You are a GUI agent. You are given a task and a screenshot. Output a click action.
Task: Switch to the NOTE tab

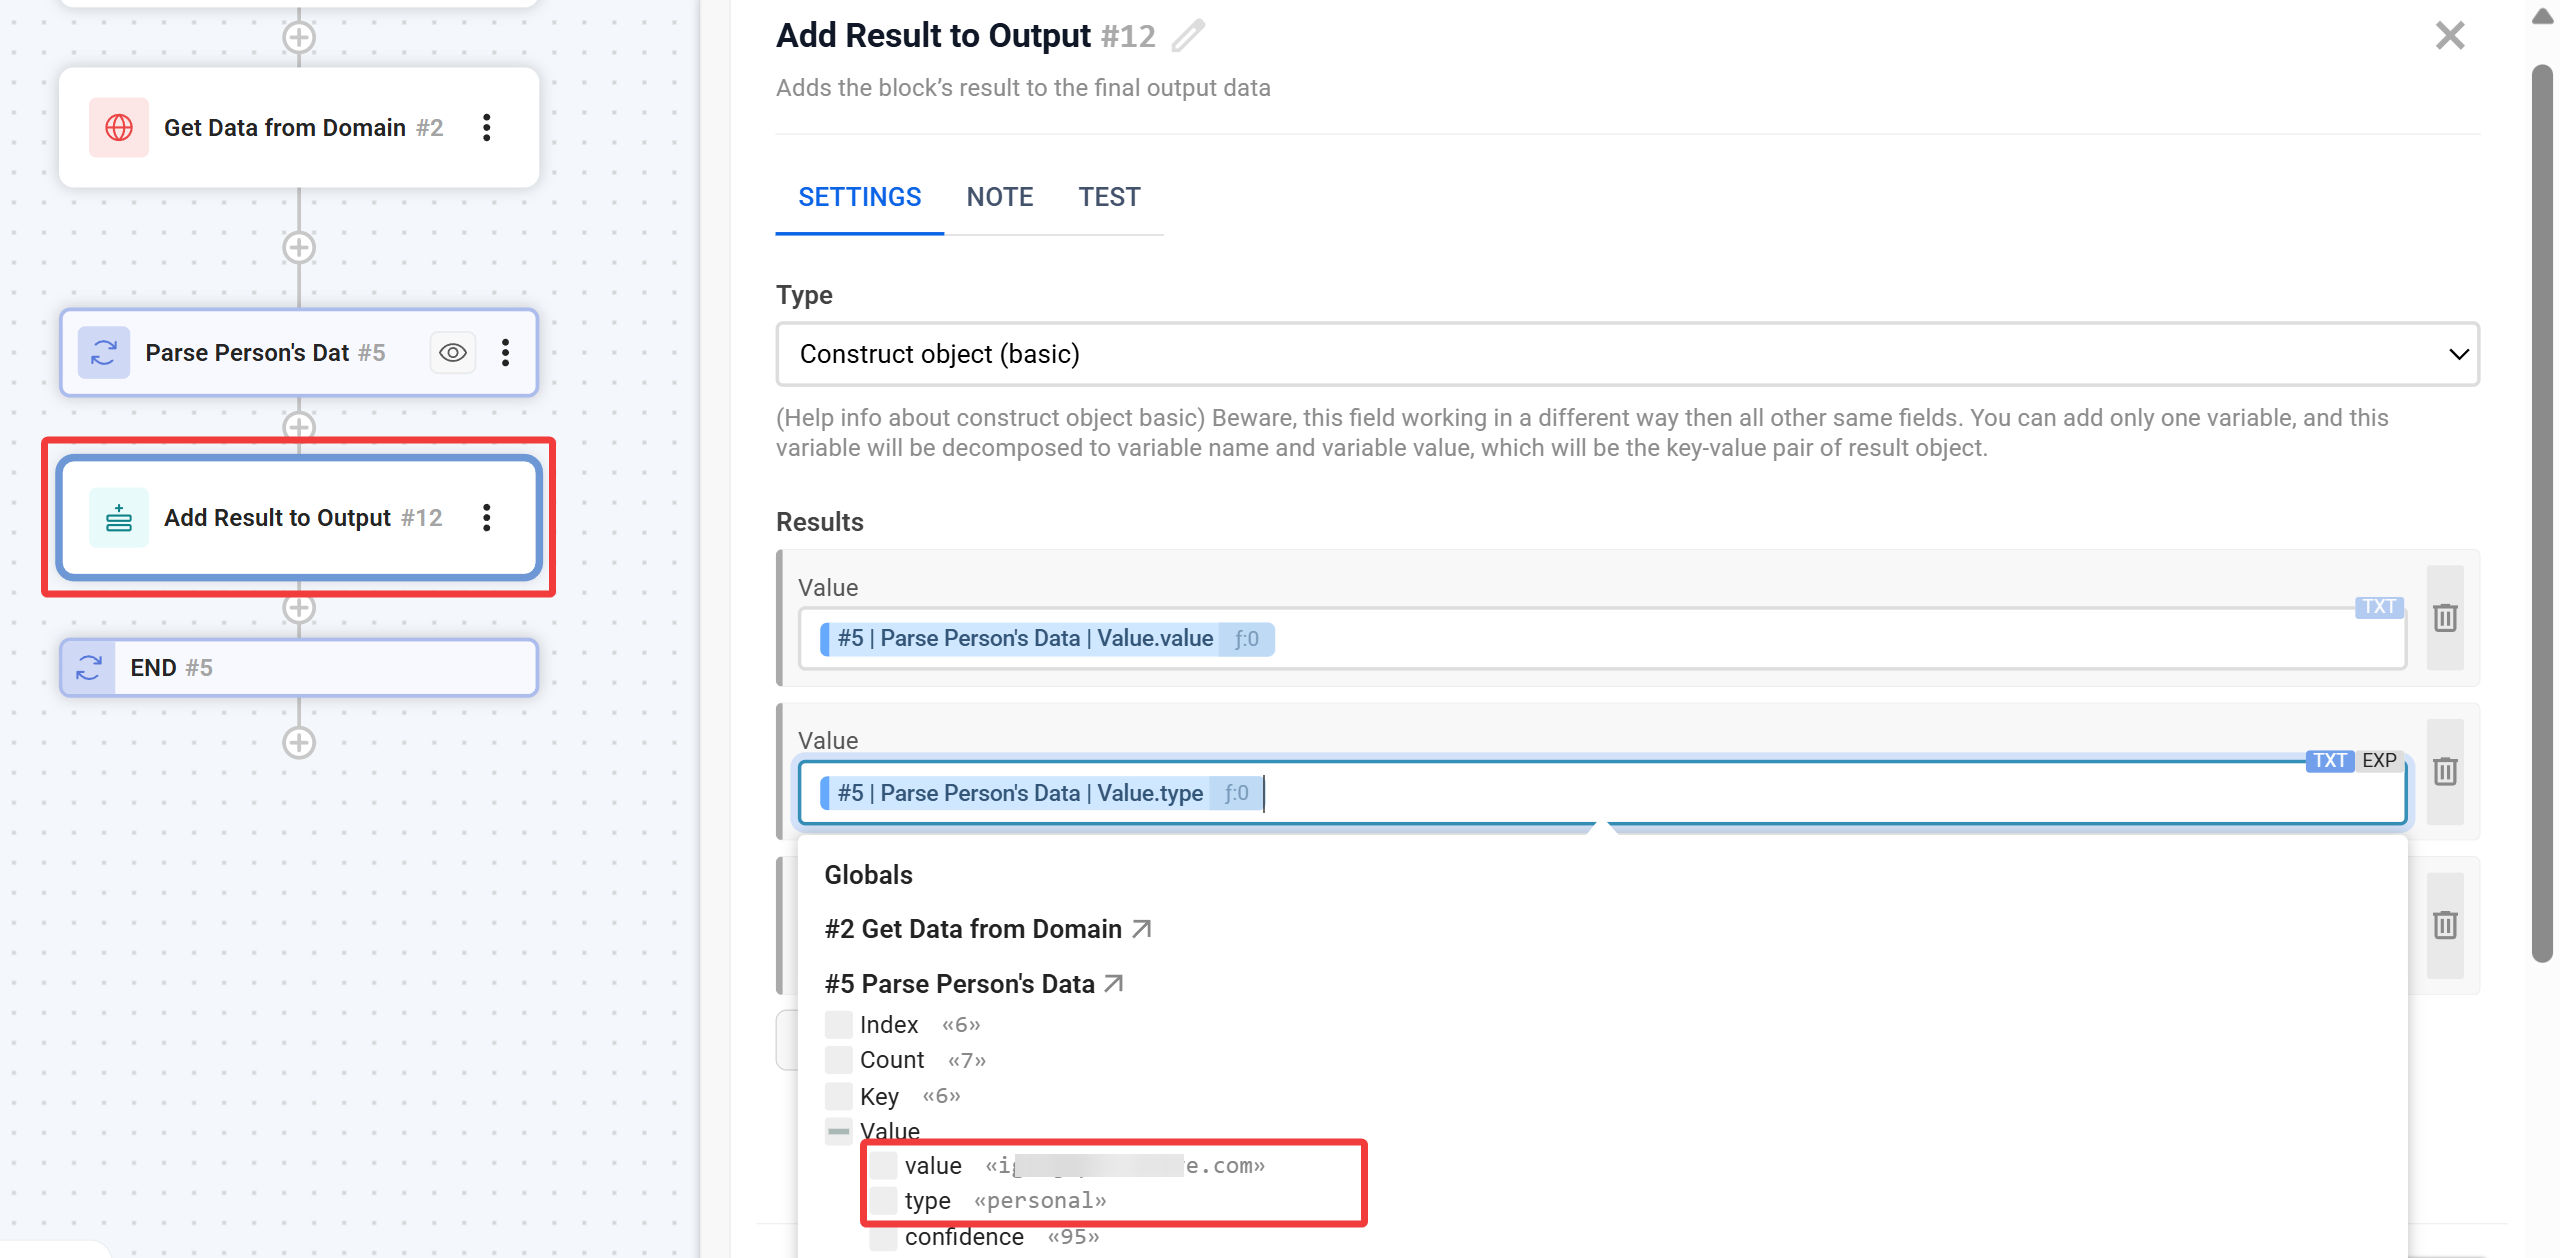[999, 197]
